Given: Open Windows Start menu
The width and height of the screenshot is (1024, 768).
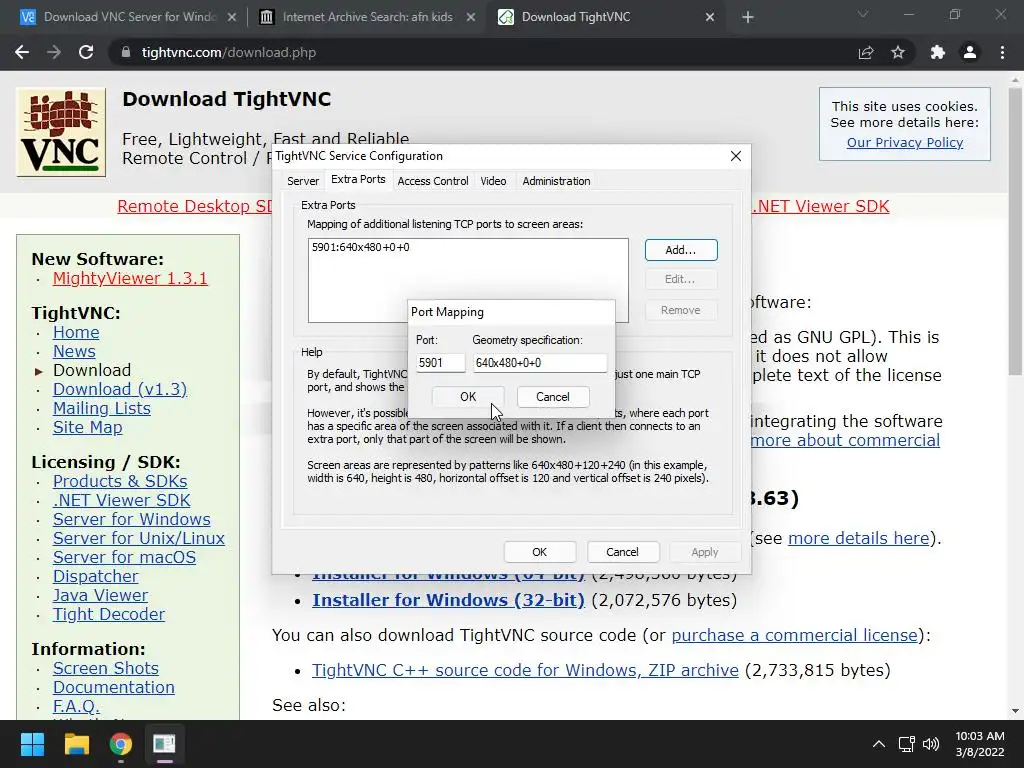Looking at the screenshot, I should (32, 744).
